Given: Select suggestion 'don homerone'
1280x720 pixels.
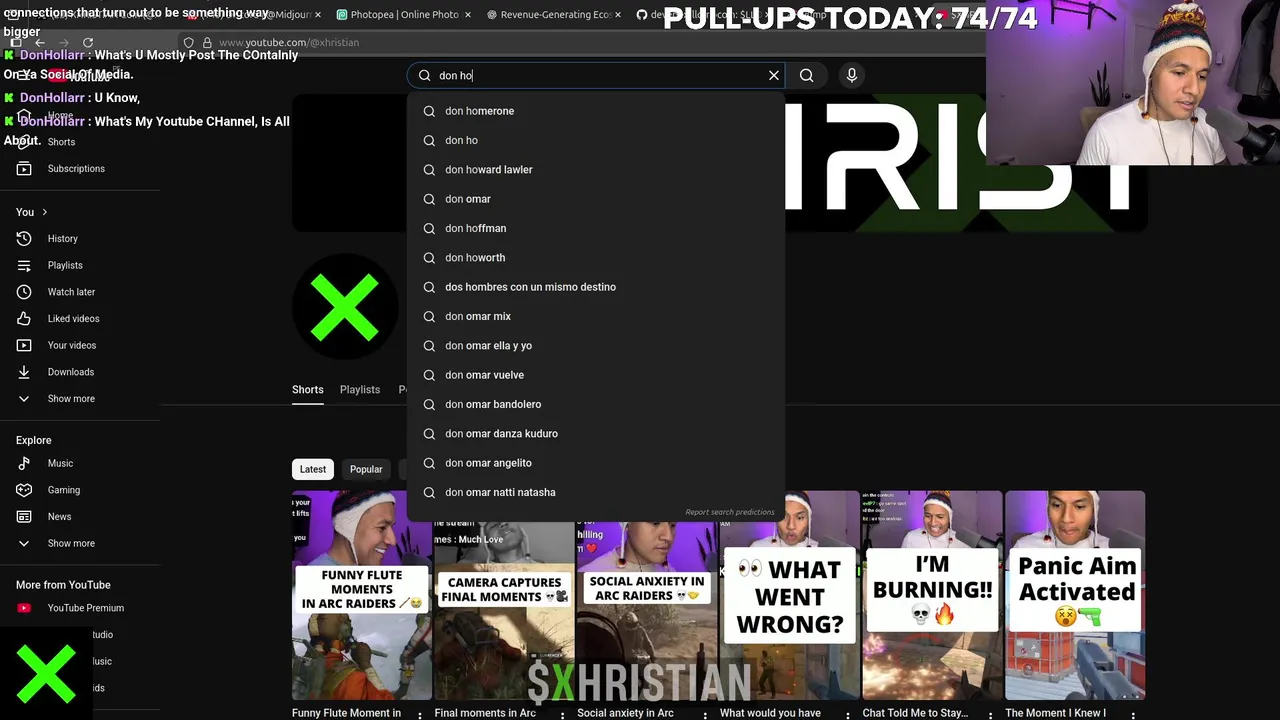Looking at the screenshot, I should pos(596,111).
